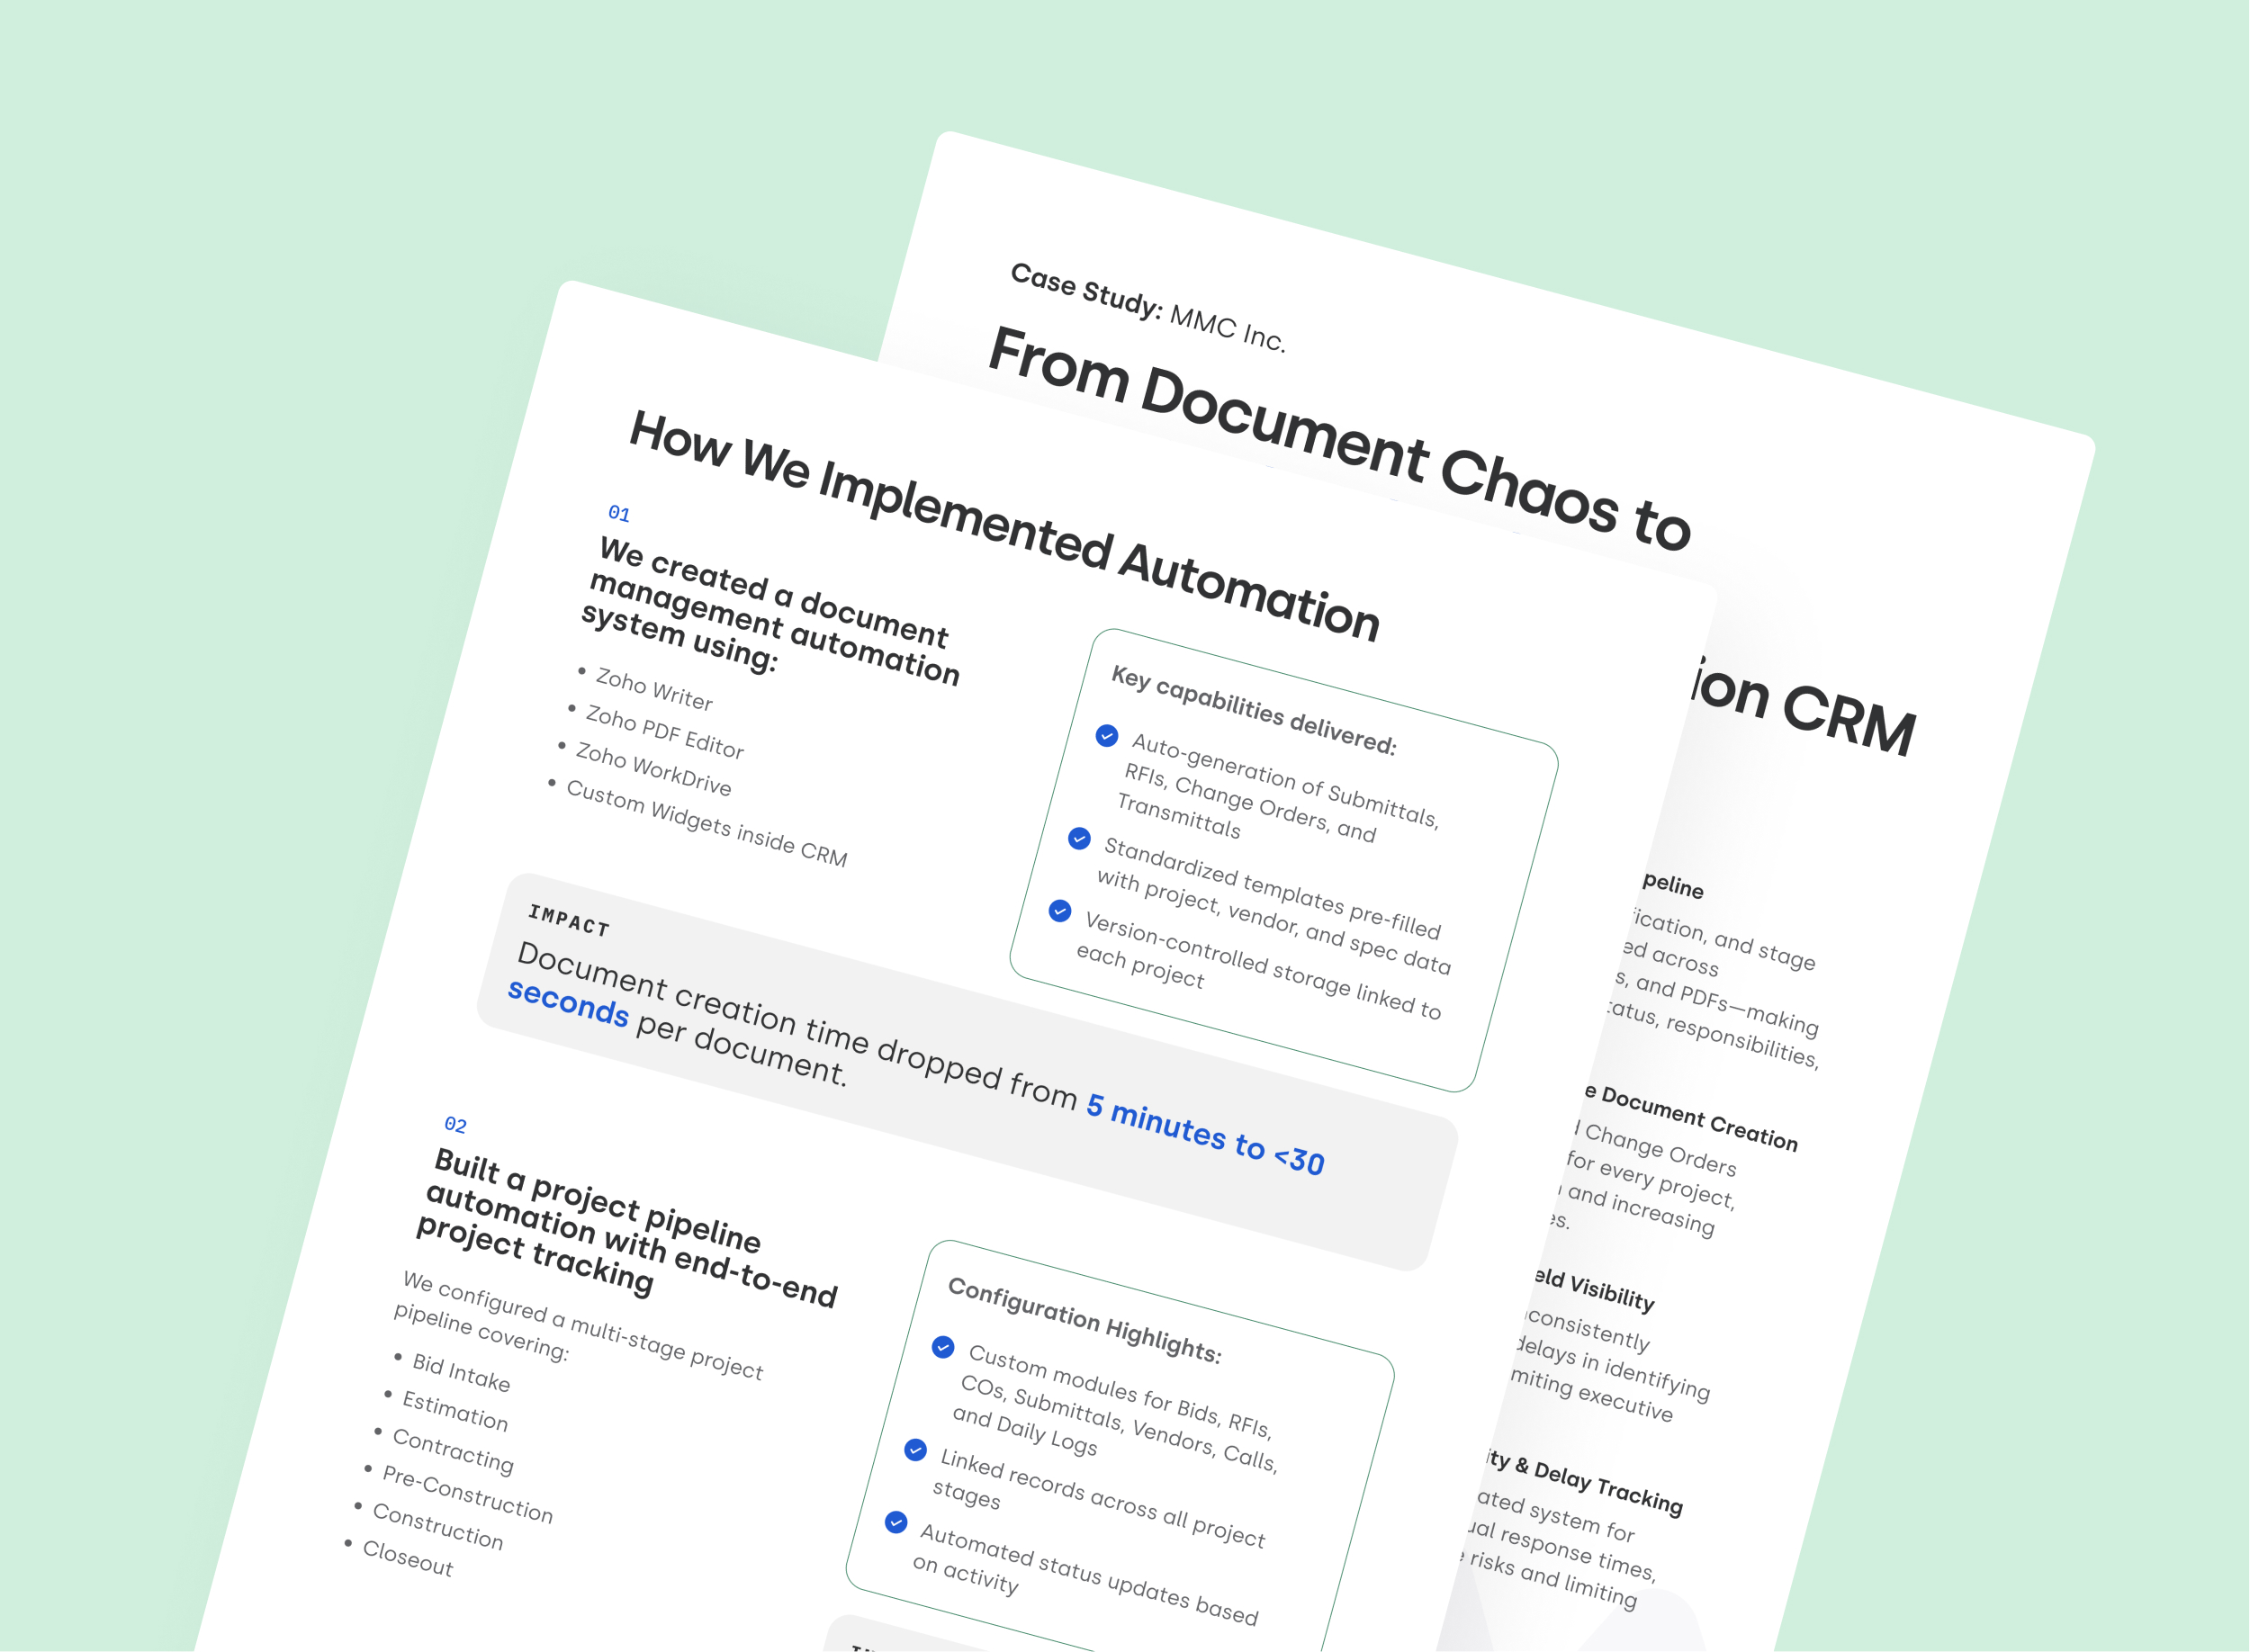
Task: Click the blue 01 section number
Action: click(619, 514)
